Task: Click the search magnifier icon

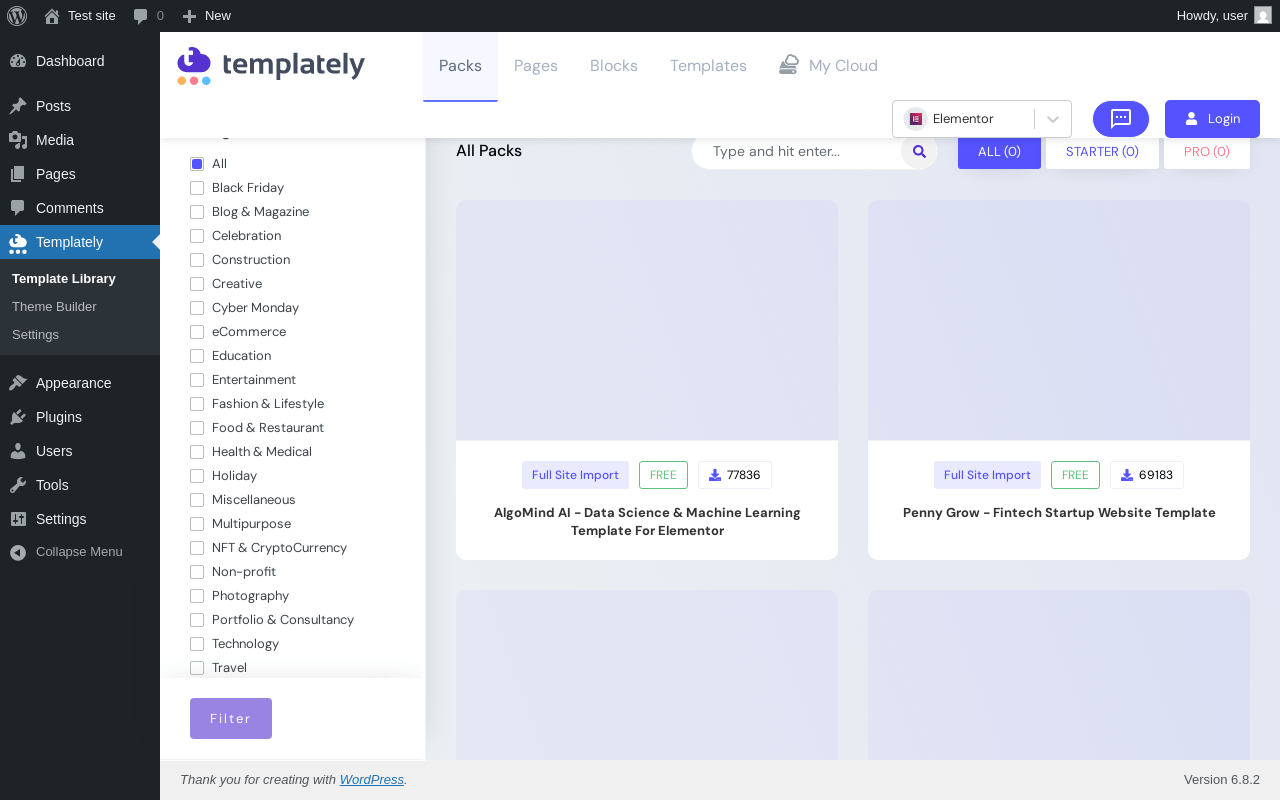Action: tap(919, 152)
